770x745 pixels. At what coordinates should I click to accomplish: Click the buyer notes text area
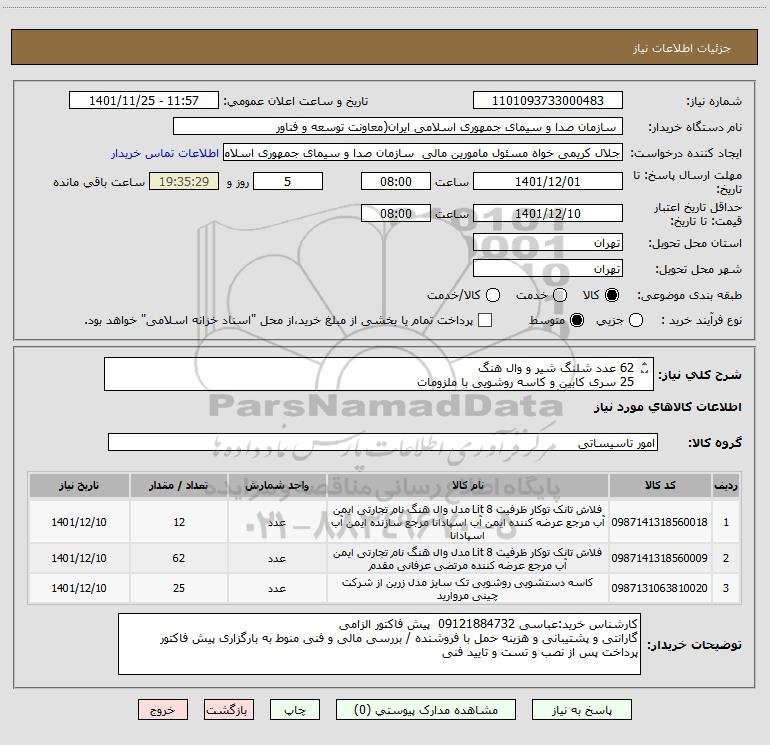tap(379, 644)
